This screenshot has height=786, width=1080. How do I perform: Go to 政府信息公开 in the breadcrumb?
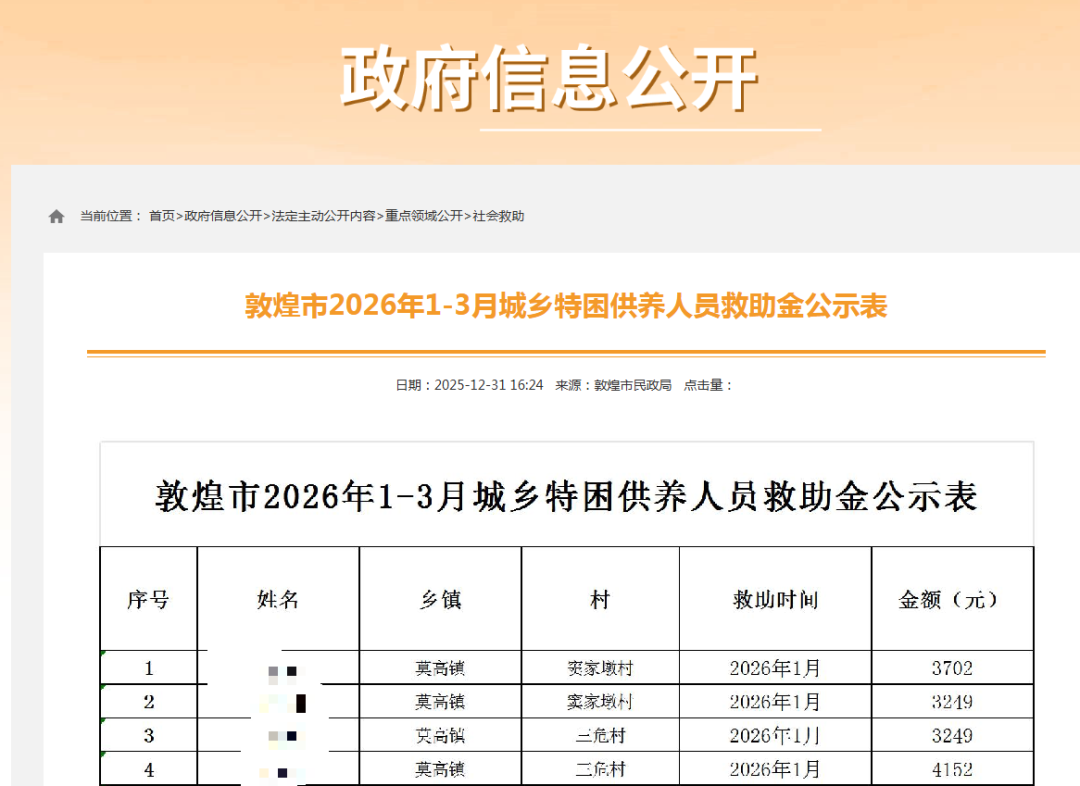223,216
